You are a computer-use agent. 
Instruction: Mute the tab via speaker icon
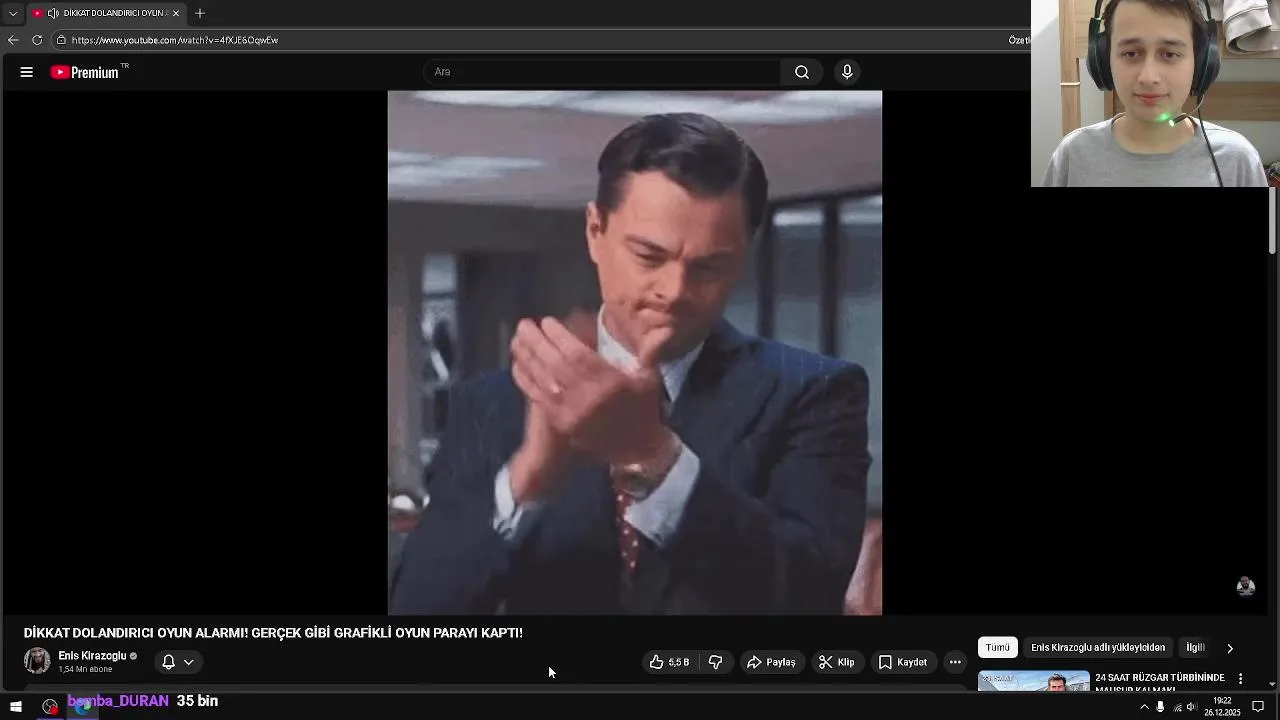point(53,13)
